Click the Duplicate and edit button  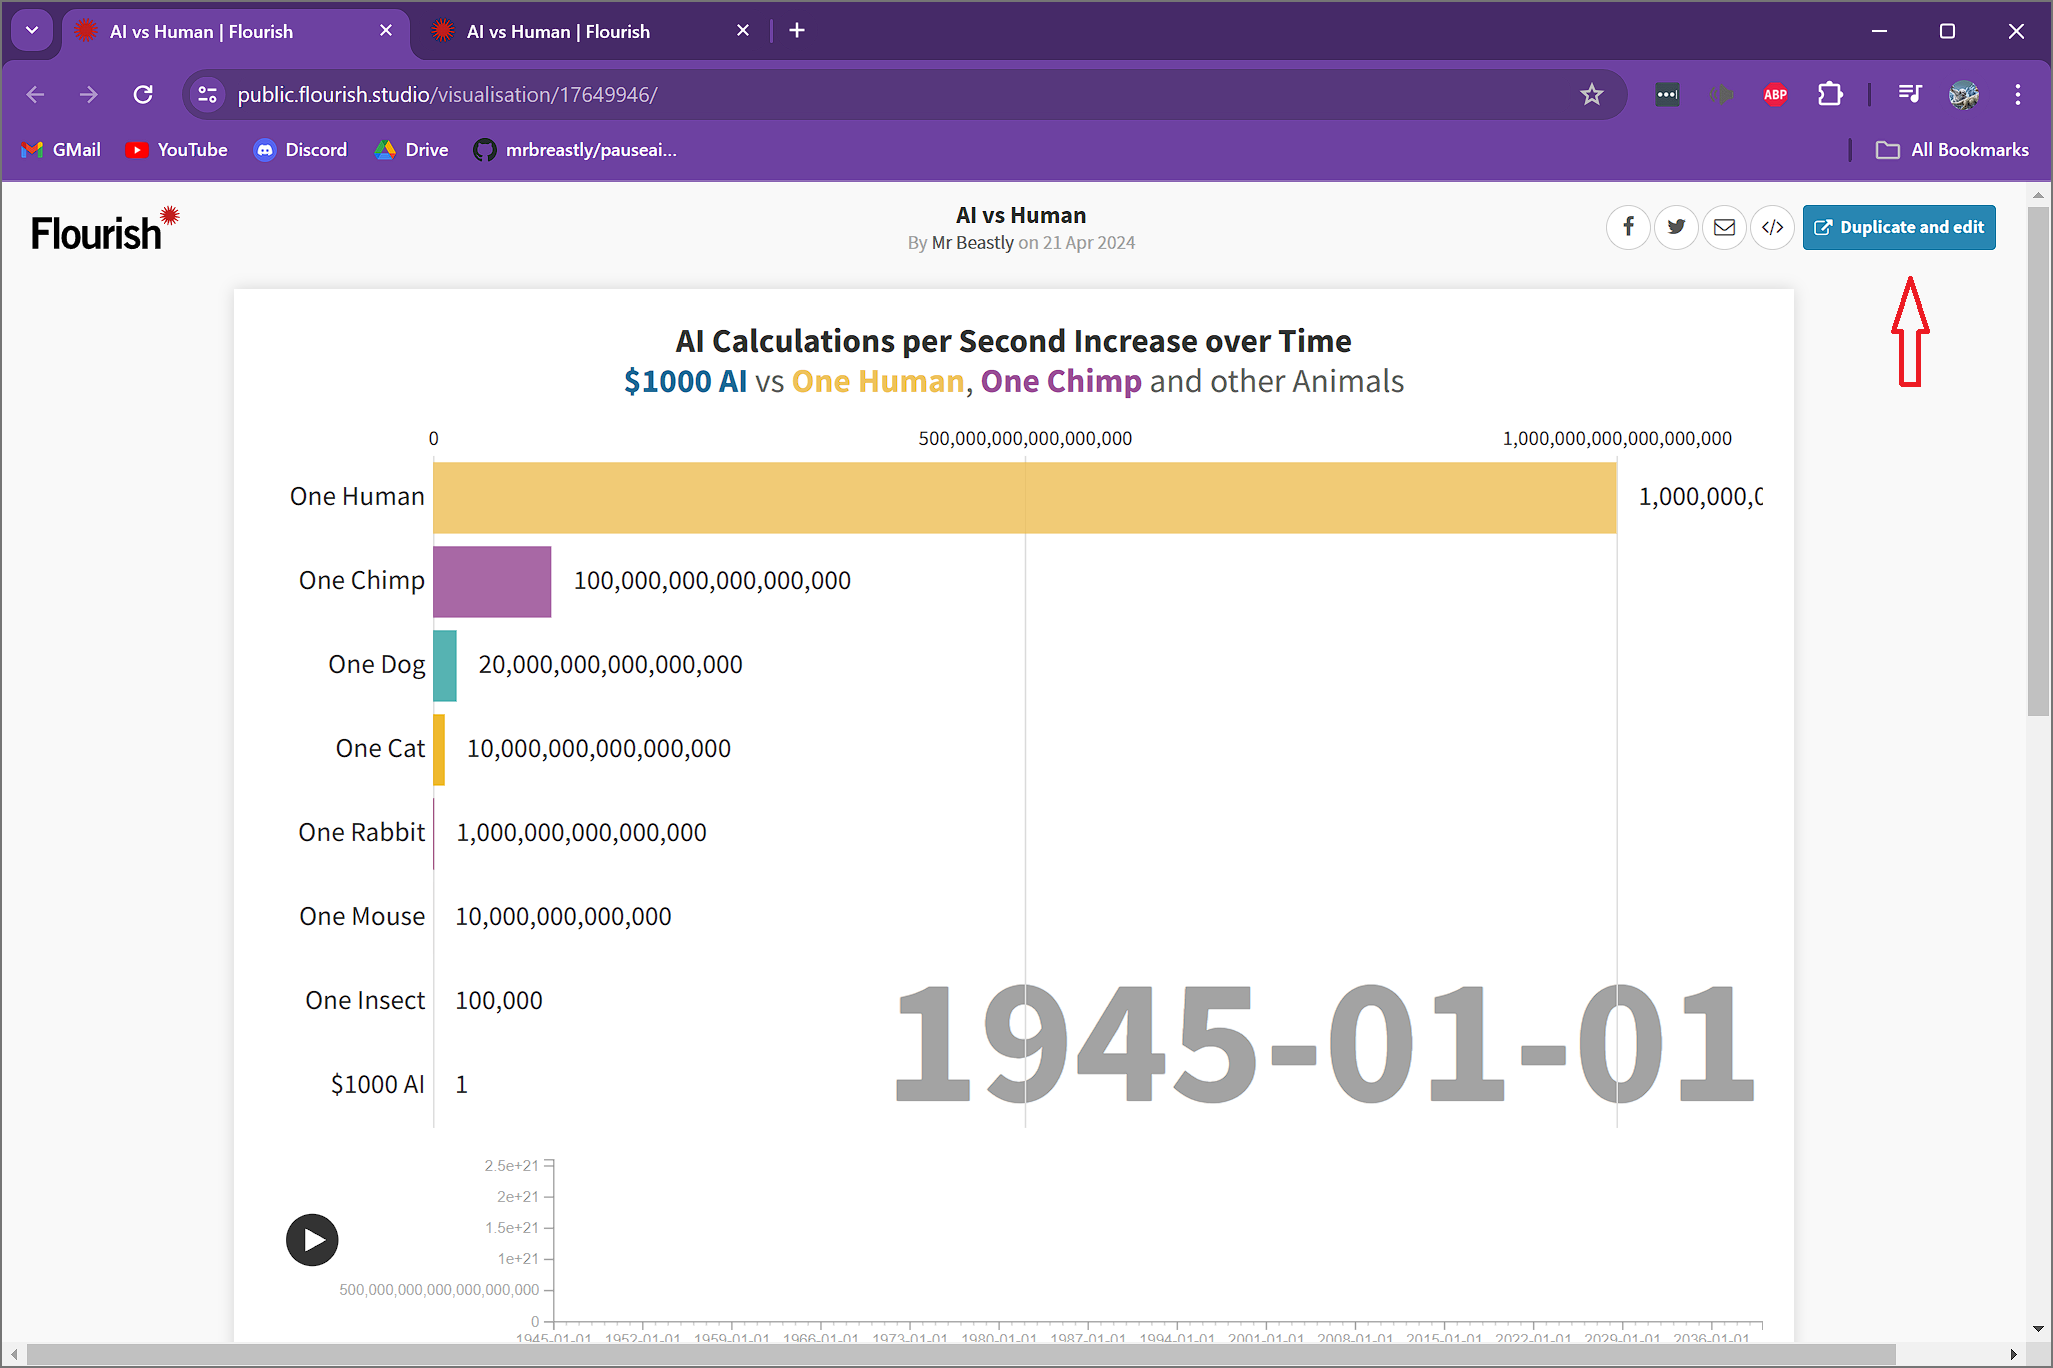click(x=1898, y=227)
